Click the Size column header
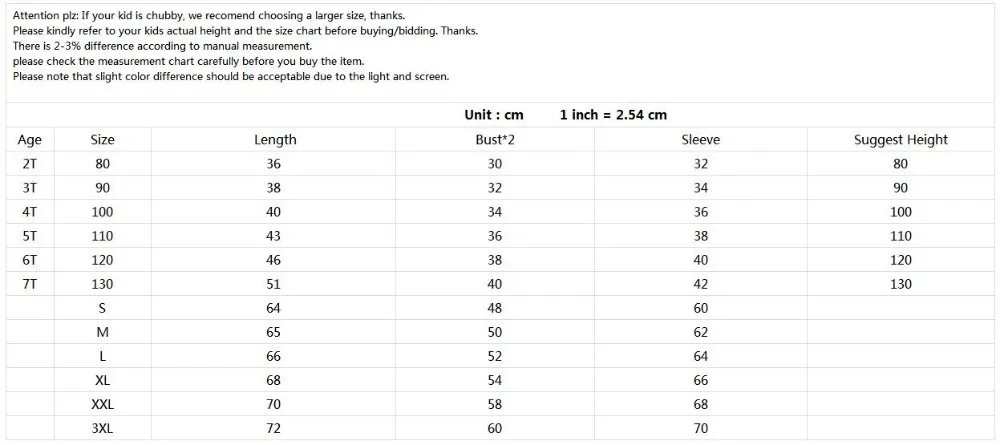 (103, 140)
